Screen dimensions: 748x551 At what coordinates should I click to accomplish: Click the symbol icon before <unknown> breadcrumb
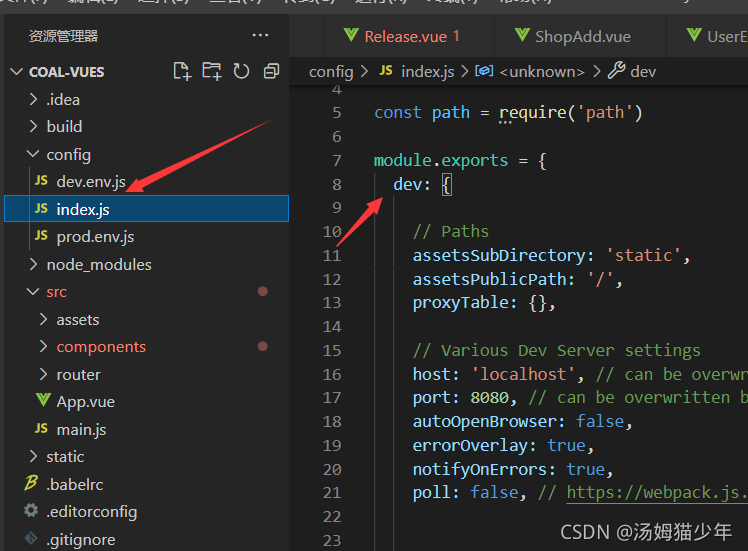point(484,71)
